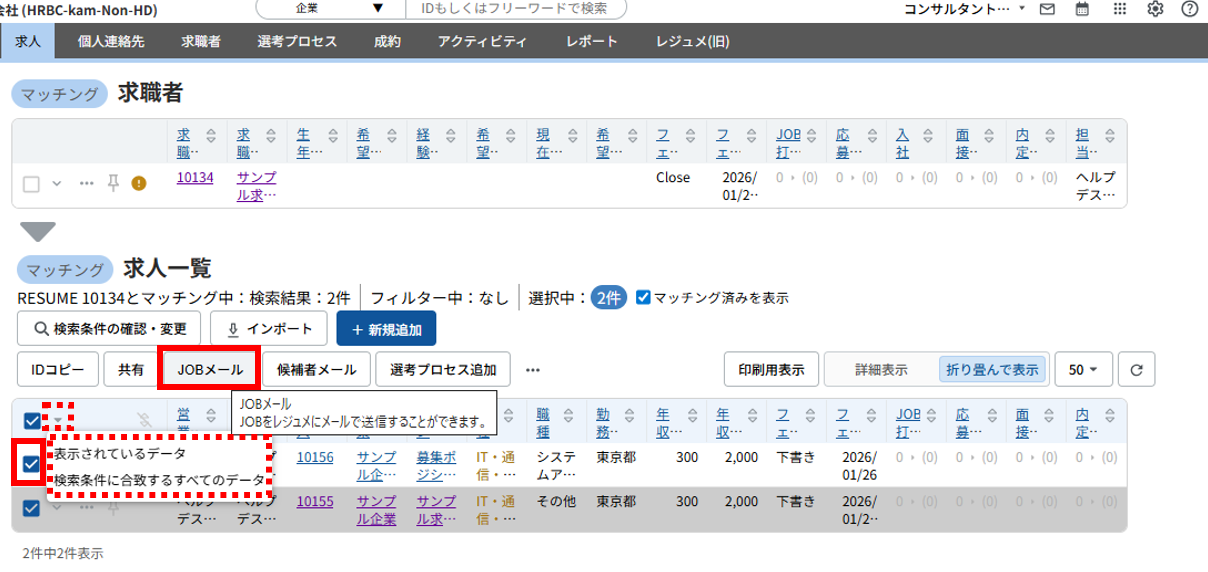Switch to the 選考プロセス tab
Image resolution: width=1208 pixels, height=572 pixels.
(x=296, y=42)
